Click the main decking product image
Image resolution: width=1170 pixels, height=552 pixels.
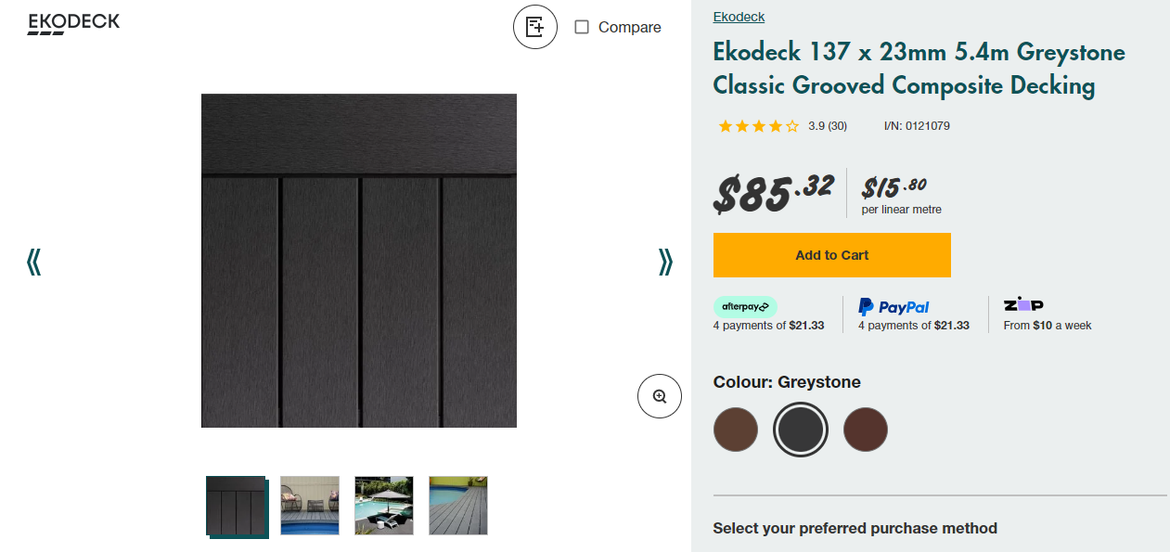point(358,260)
